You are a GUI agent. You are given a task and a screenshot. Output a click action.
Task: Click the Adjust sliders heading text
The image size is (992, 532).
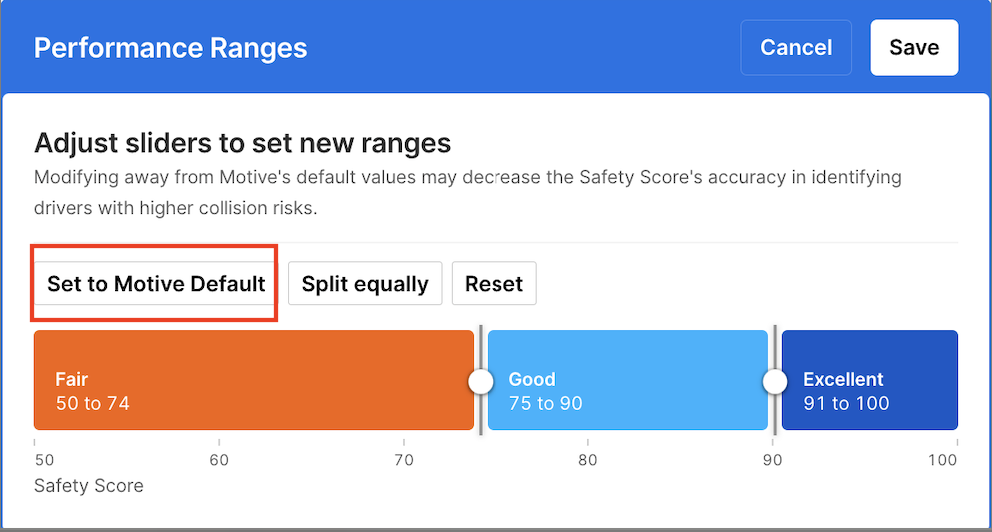(242, 143)
